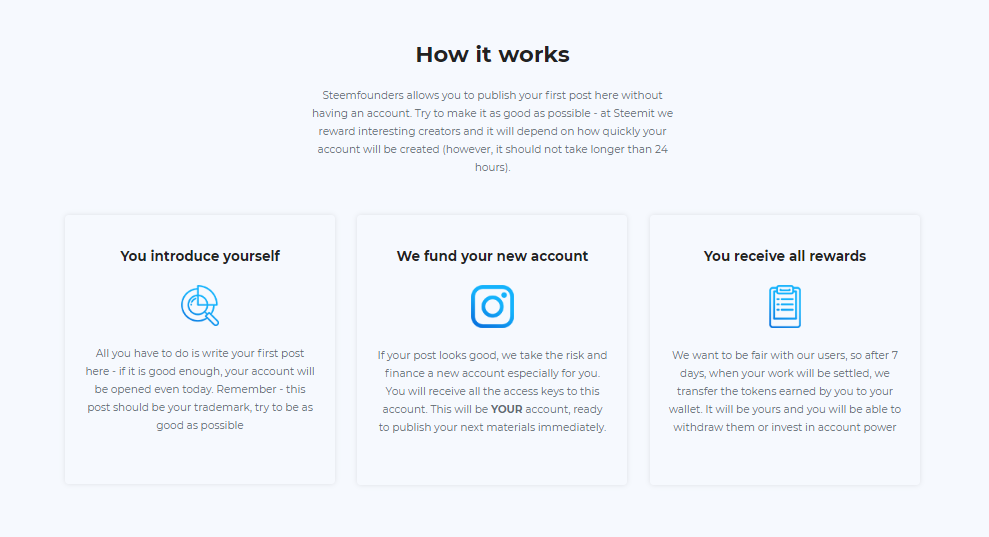Image resolution: width=989 pixels, height=537 pixels.
Task: Click the 'good as possible' closing line
Action: pos(200,425)
